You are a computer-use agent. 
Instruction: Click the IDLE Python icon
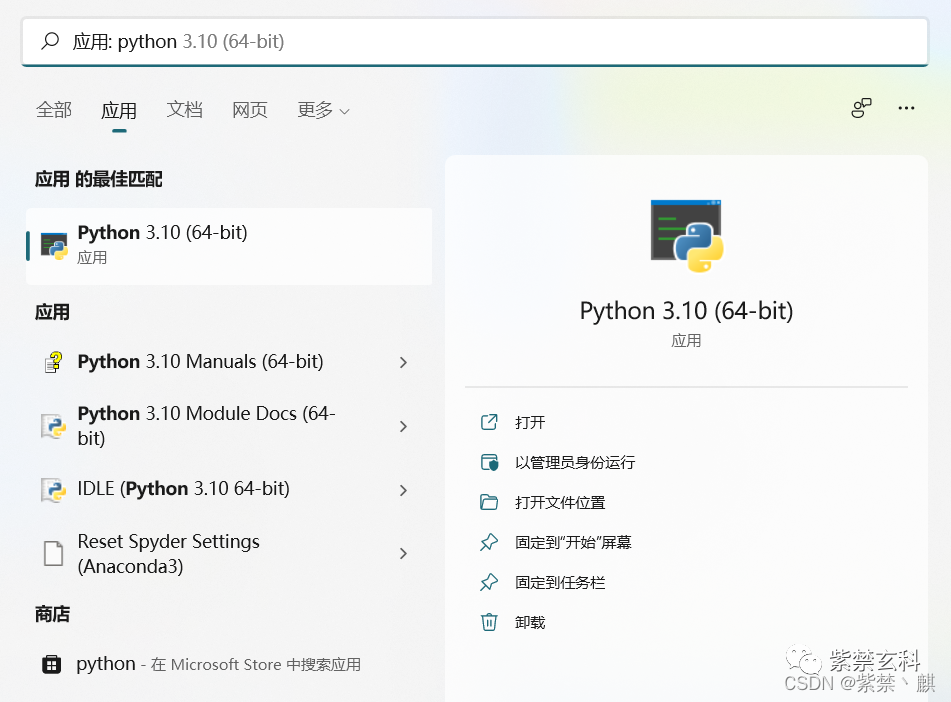coord(53,490)
